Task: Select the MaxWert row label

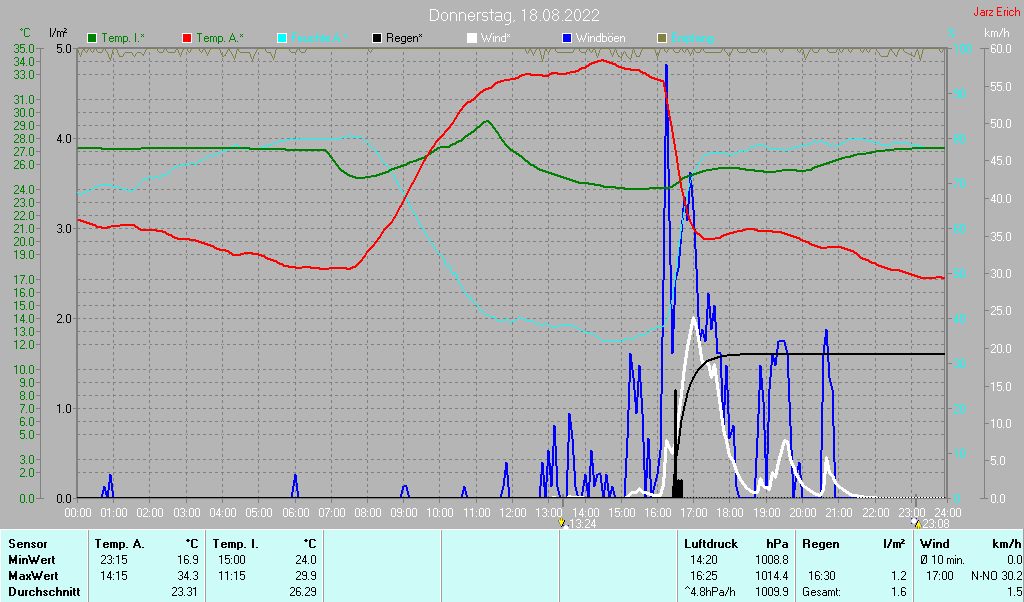Action: [x=33, y=576]
